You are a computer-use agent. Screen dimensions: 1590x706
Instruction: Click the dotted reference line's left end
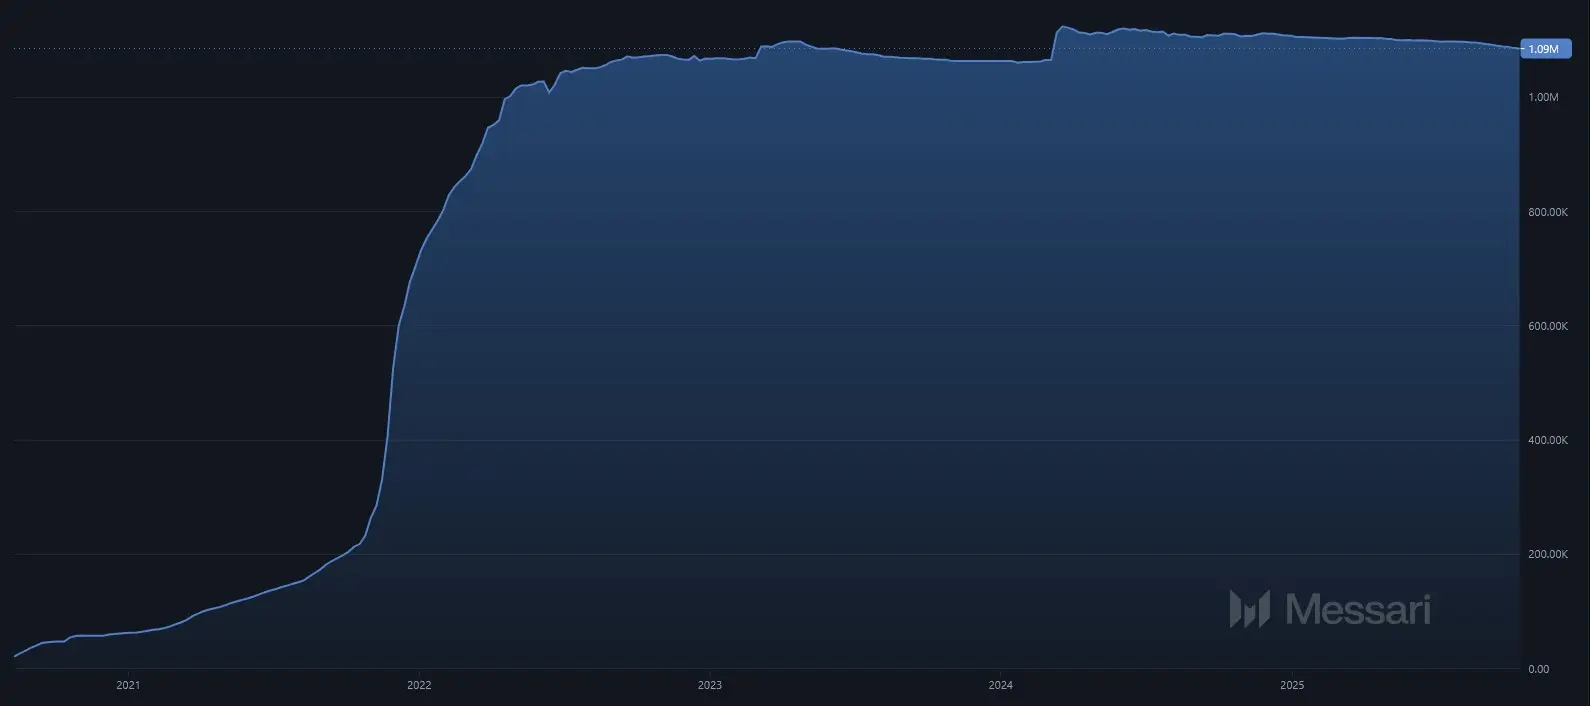tap(16, 48)
